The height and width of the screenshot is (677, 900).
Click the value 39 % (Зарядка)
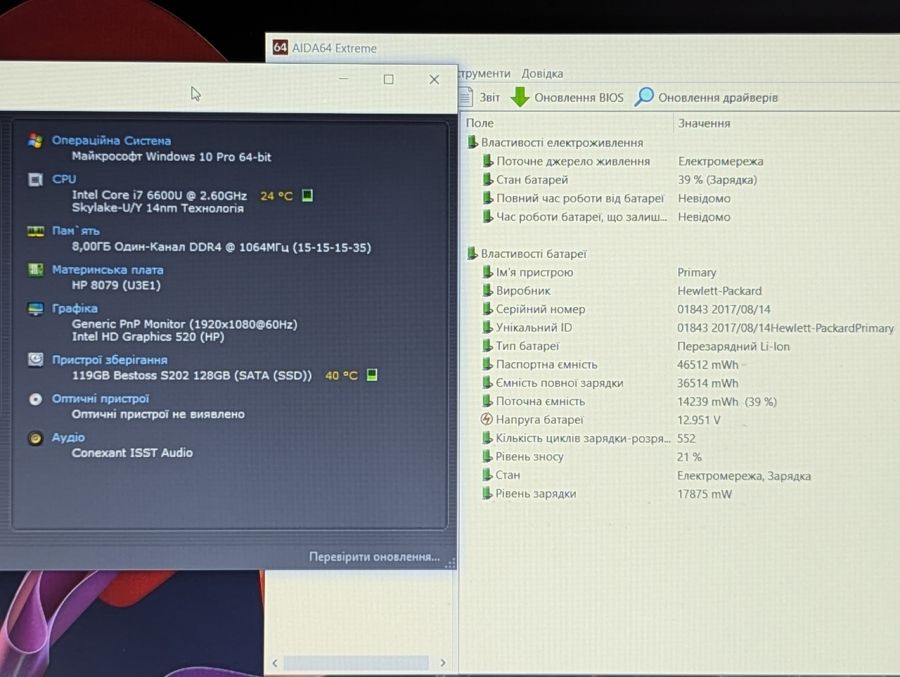pos(717,180)
